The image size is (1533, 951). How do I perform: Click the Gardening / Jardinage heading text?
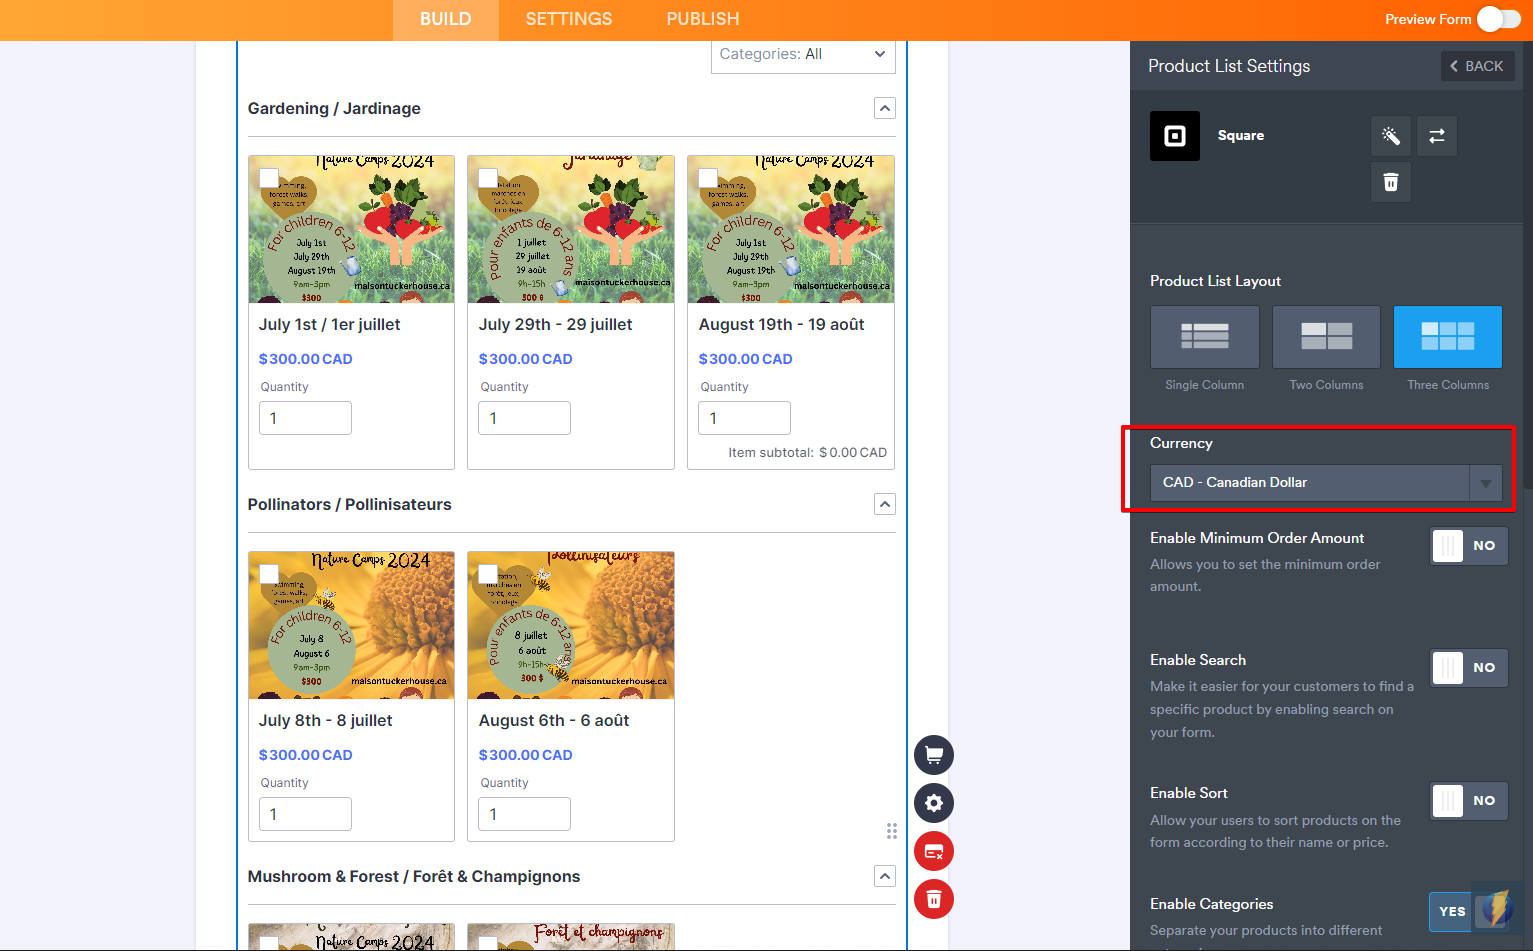coord(334,108)
